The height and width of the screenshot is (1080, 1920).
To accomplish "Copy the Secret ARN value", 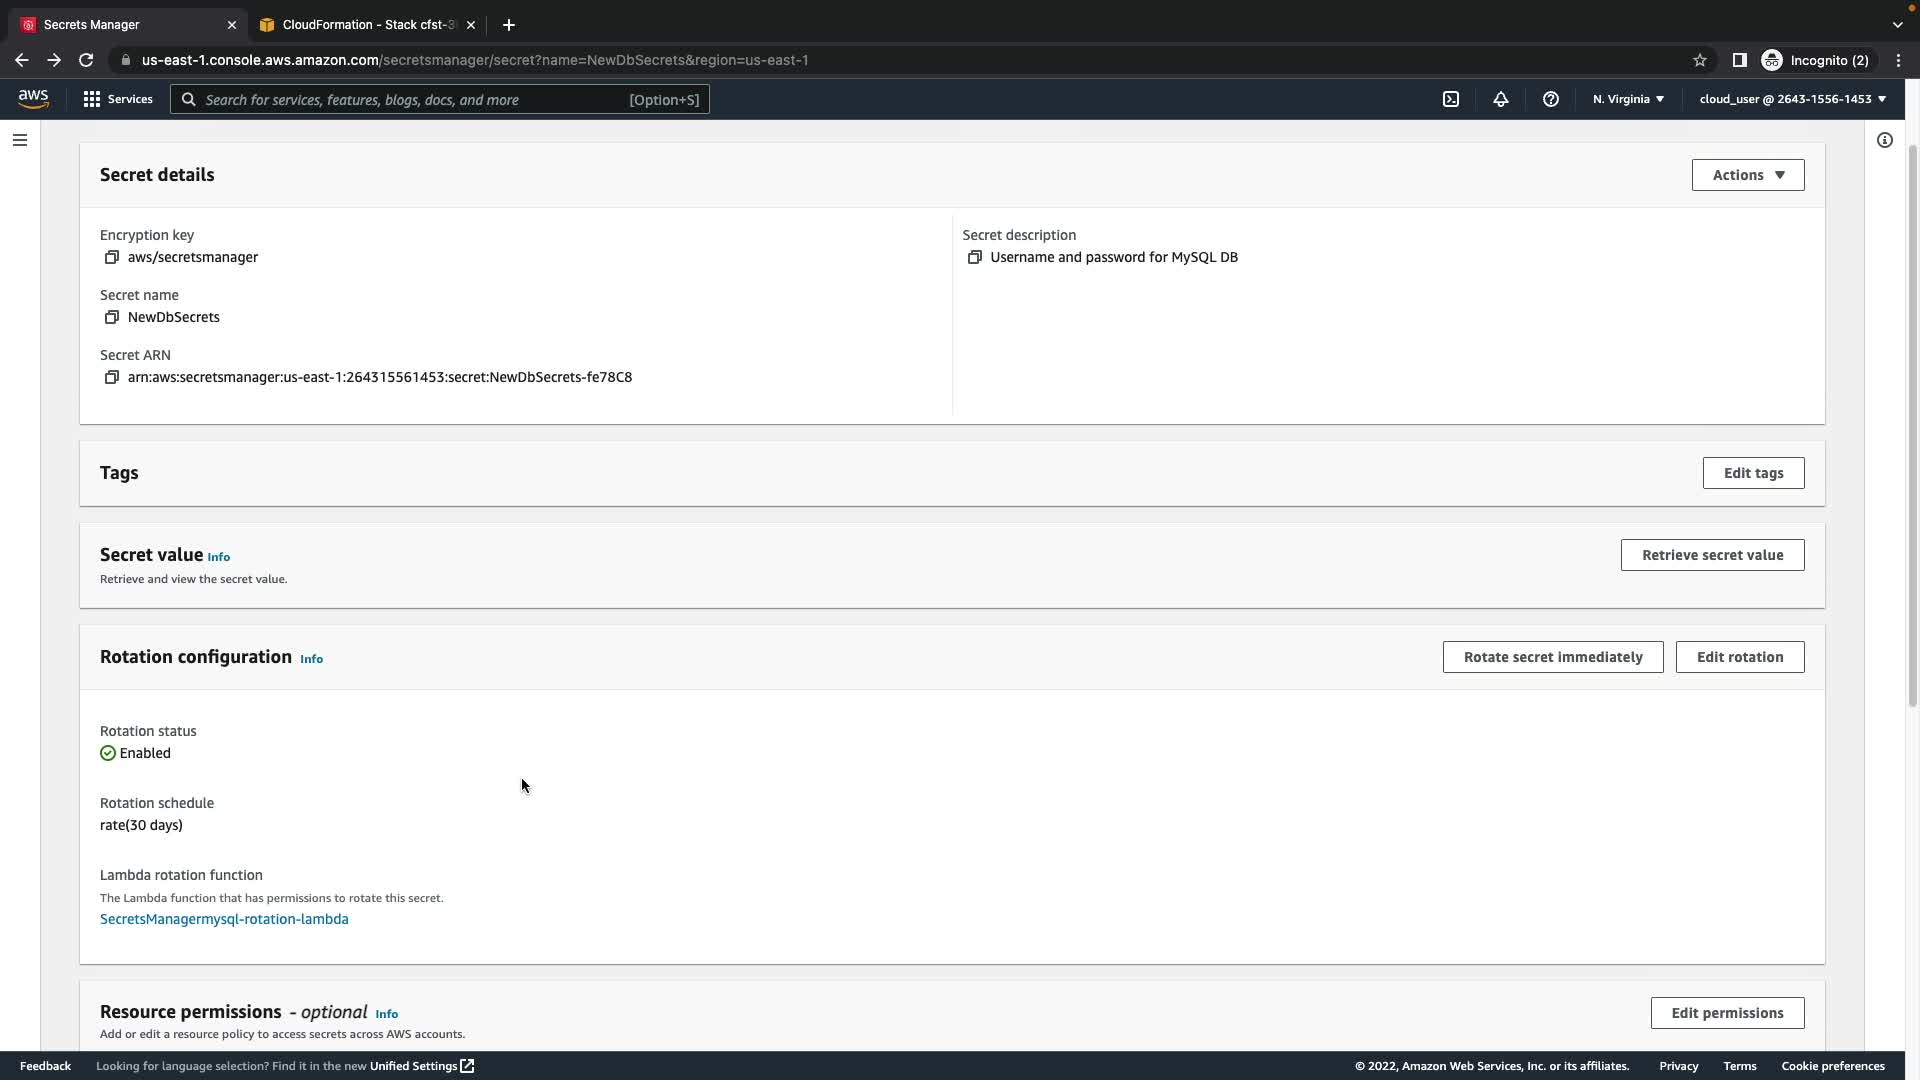I will [111, 377].
